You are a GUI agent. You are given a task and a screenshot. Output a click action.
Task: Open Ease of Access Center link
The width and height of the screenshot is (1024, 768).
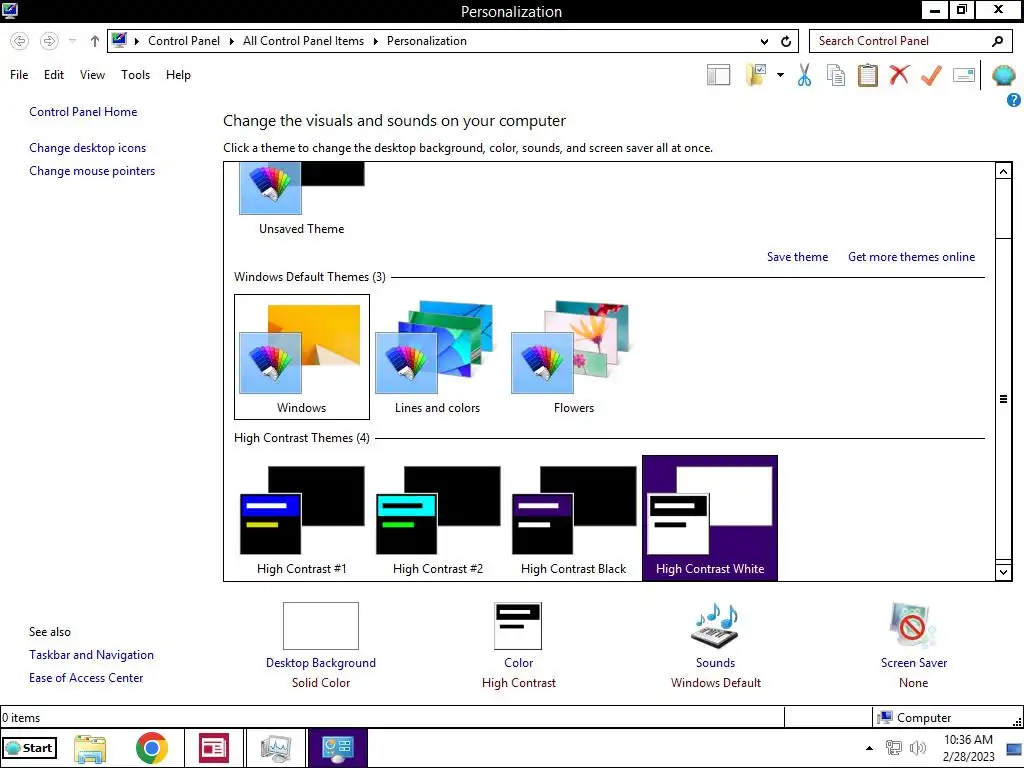(86, 677)
